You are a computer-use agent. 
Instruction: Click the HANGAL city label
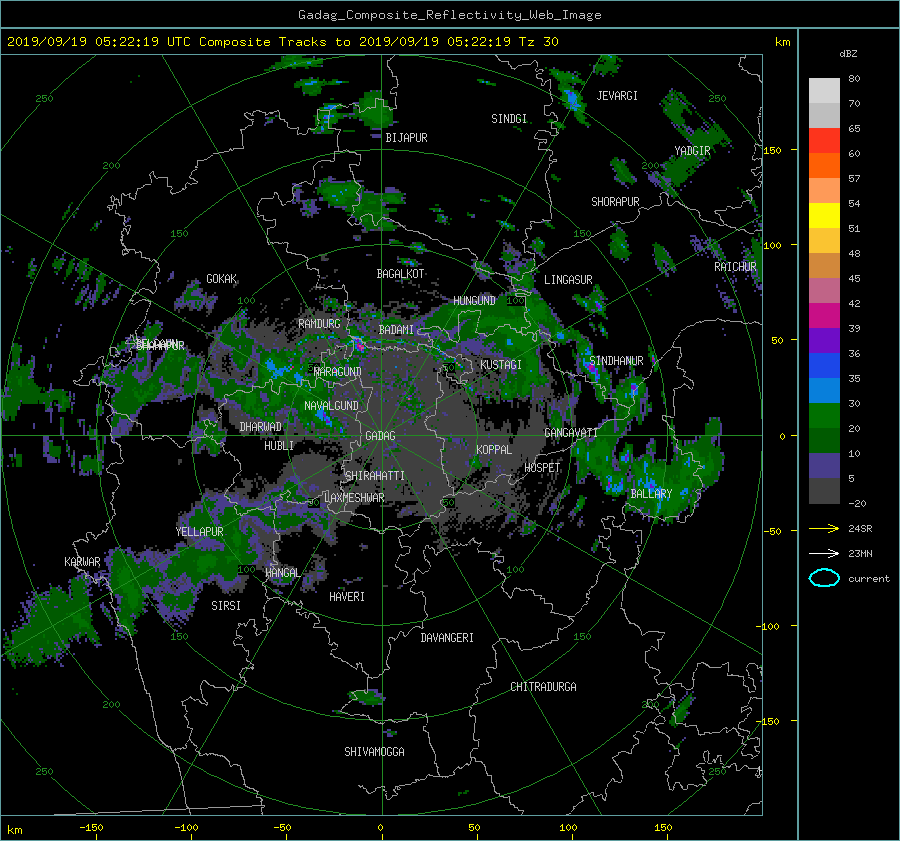click(x=282, y=573)
